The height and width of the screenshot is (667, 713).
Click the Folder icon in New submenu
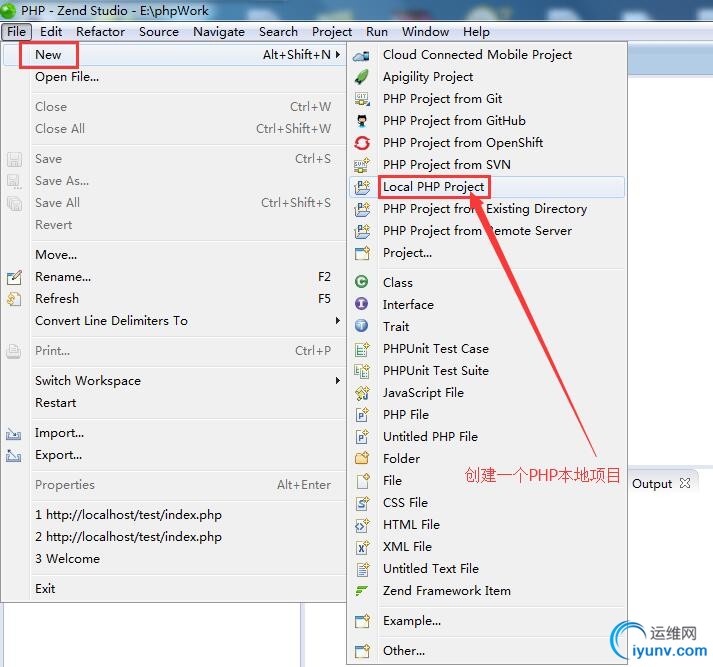[x=362, y=458]
